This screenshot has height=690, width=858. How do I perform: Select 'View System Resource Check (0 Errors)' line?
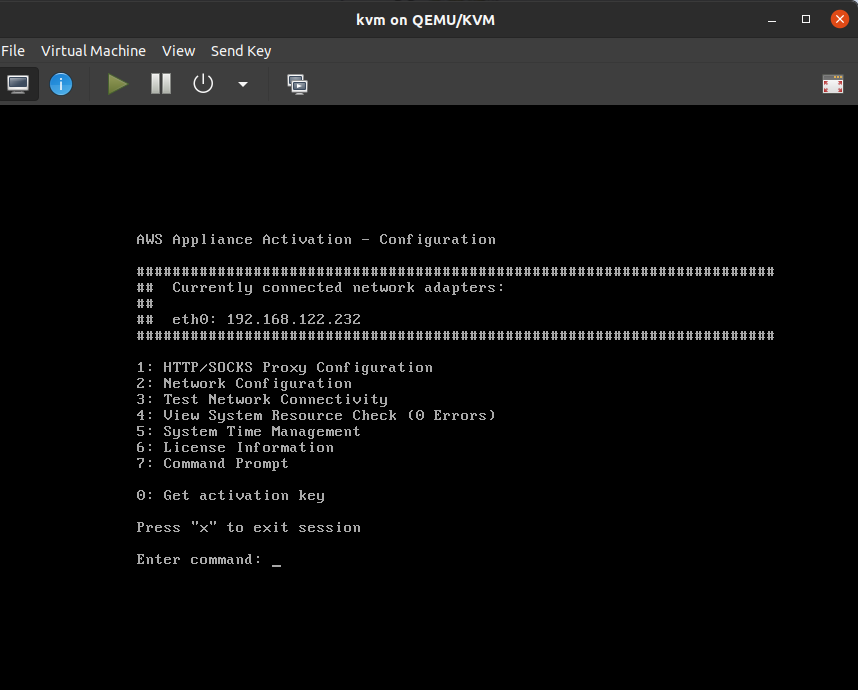(x=329, y=415)
